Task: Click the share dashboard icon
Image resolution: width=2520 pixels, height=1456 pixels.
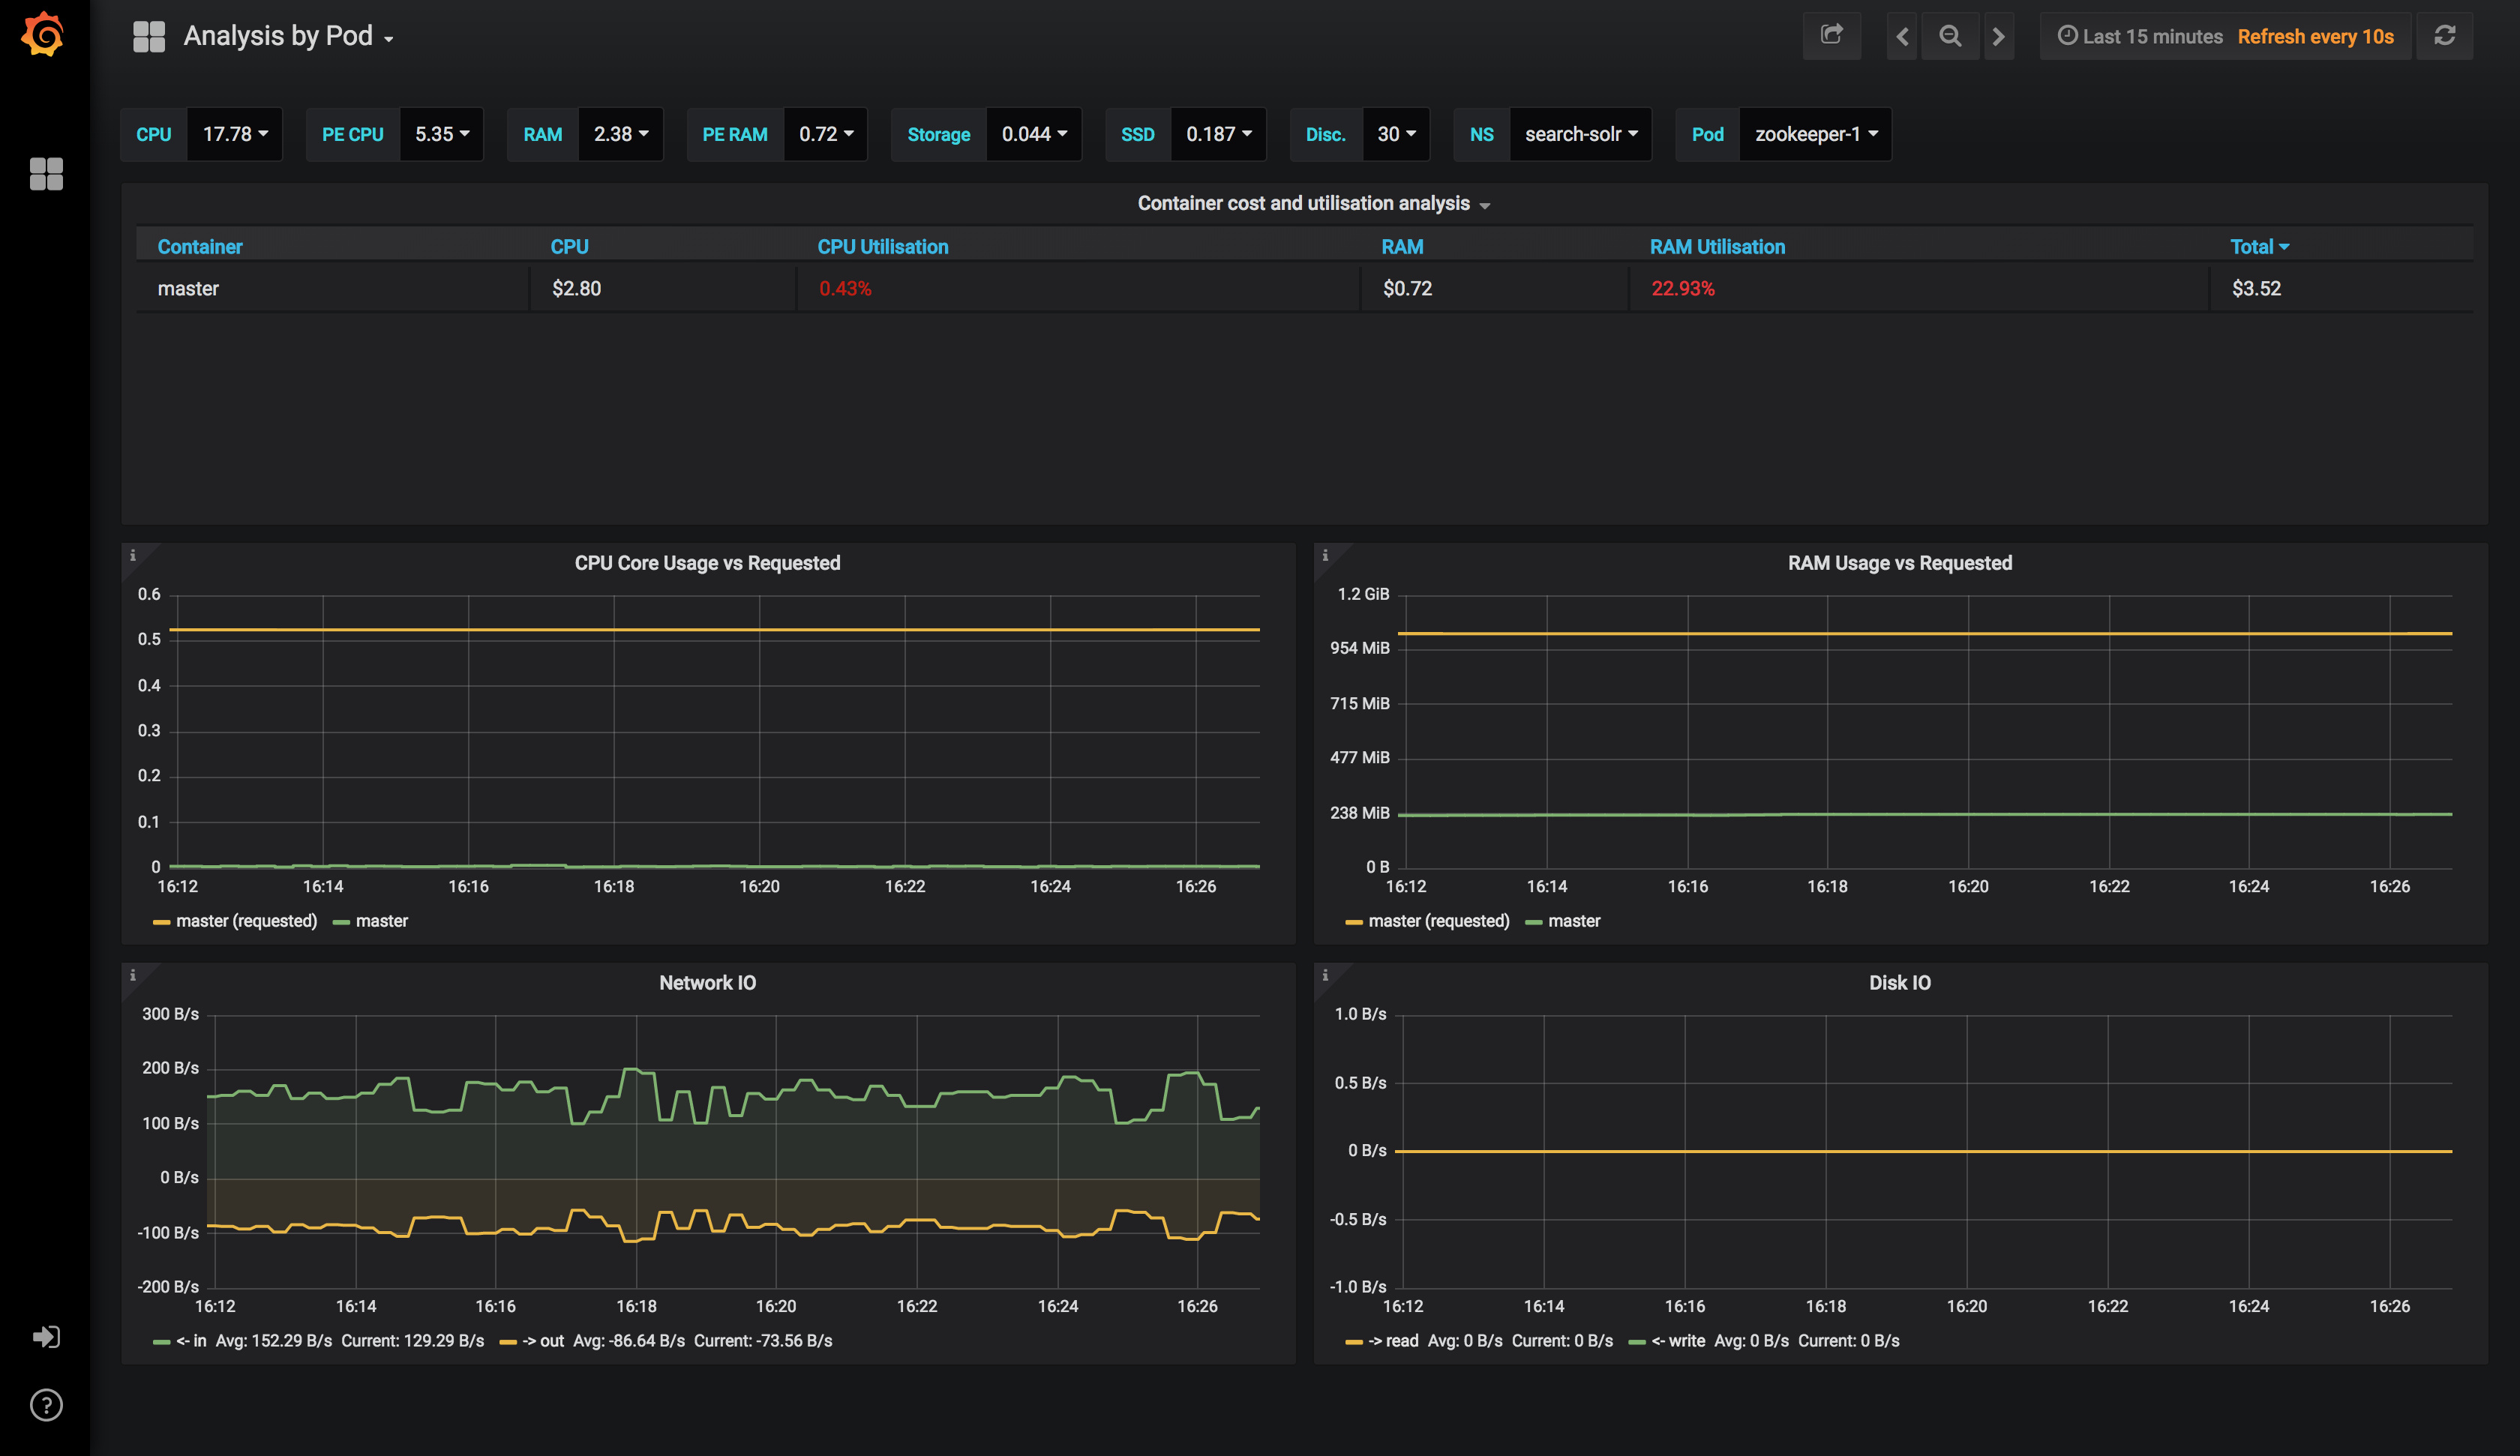Action: pos(1831,36)
